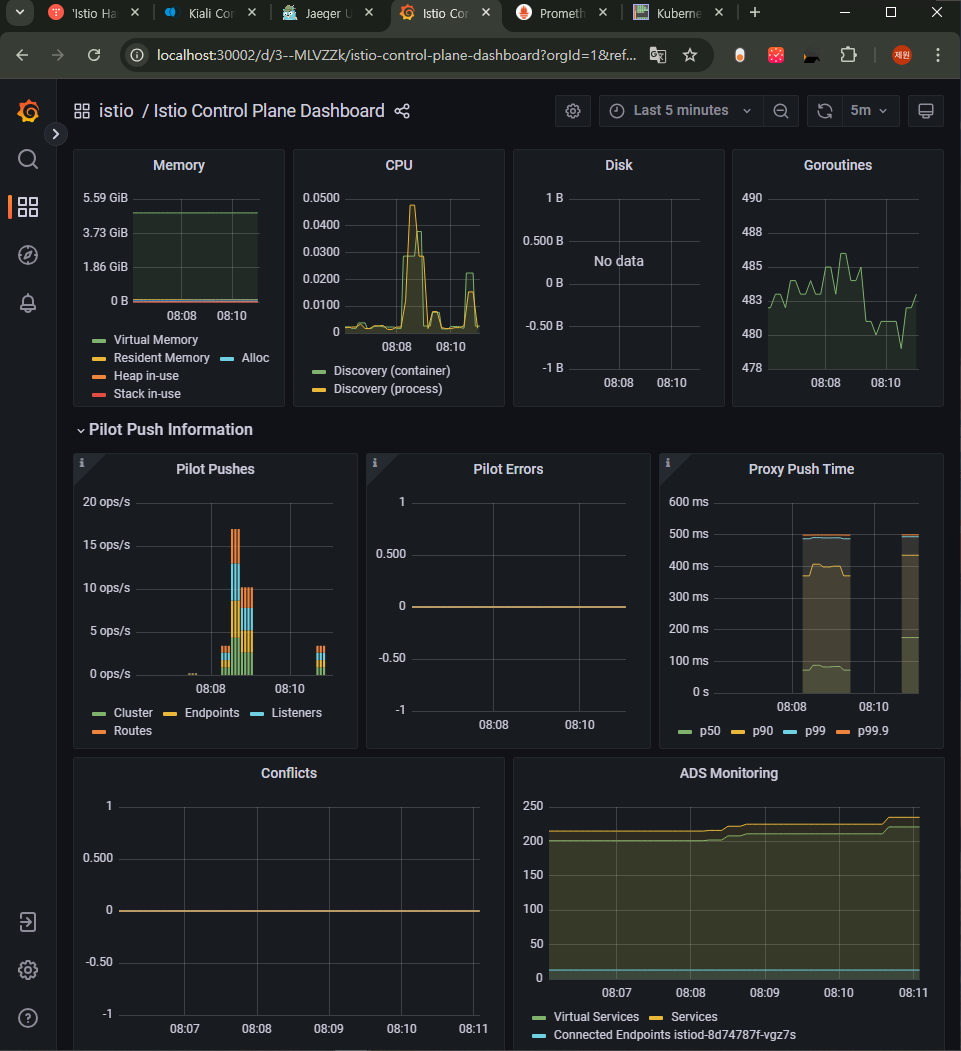The image size is (961, 1051).
Task: Toggle the Endpoints legend series
Action: (x=212, y=713)
